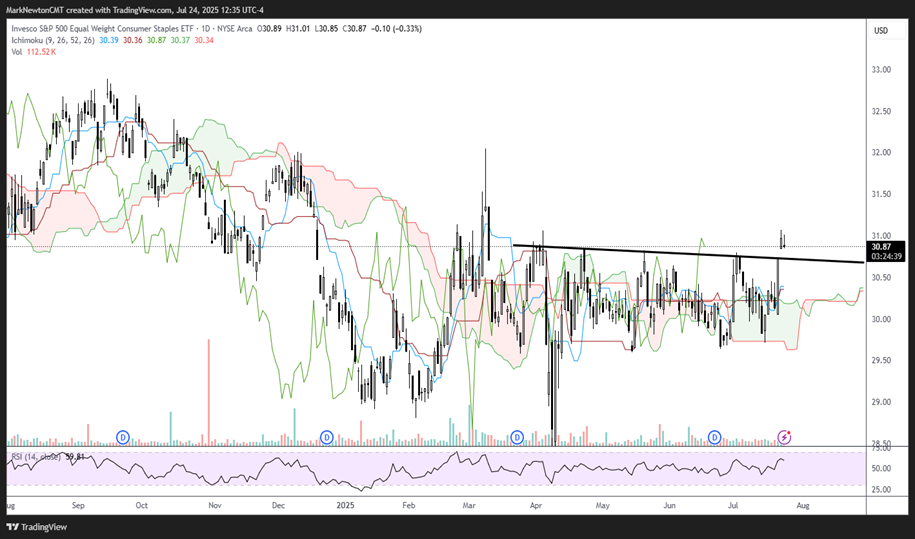This screenshot has width=915, height=539.
Task: Click the Mar label on the time axis
Action: [468, 506]
